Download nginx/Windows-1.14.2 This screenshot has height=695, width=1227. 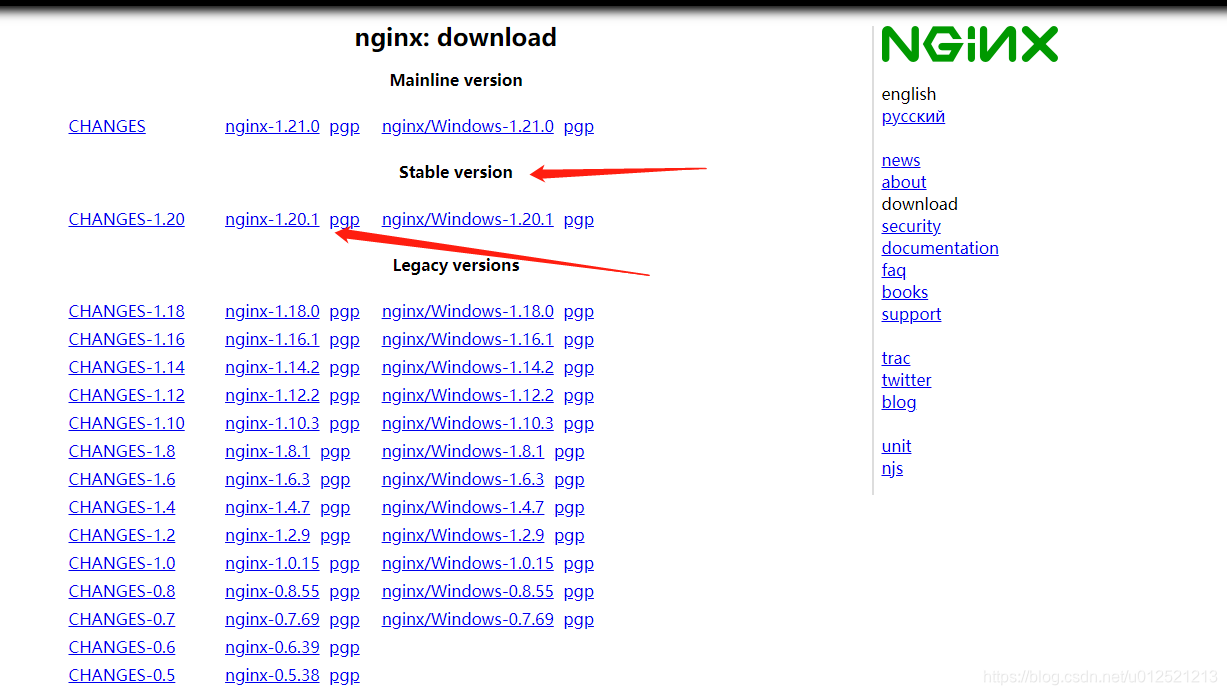pyautogui.click(x=468, y=368)
